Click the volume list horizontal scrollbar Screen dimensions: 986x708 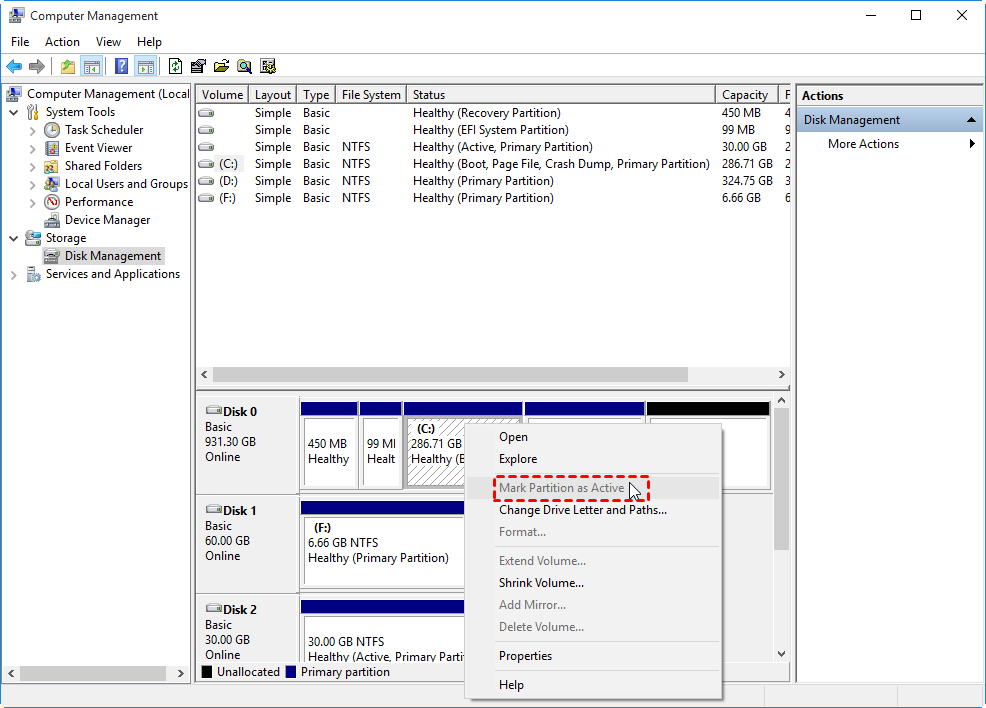tap(450, 374)
